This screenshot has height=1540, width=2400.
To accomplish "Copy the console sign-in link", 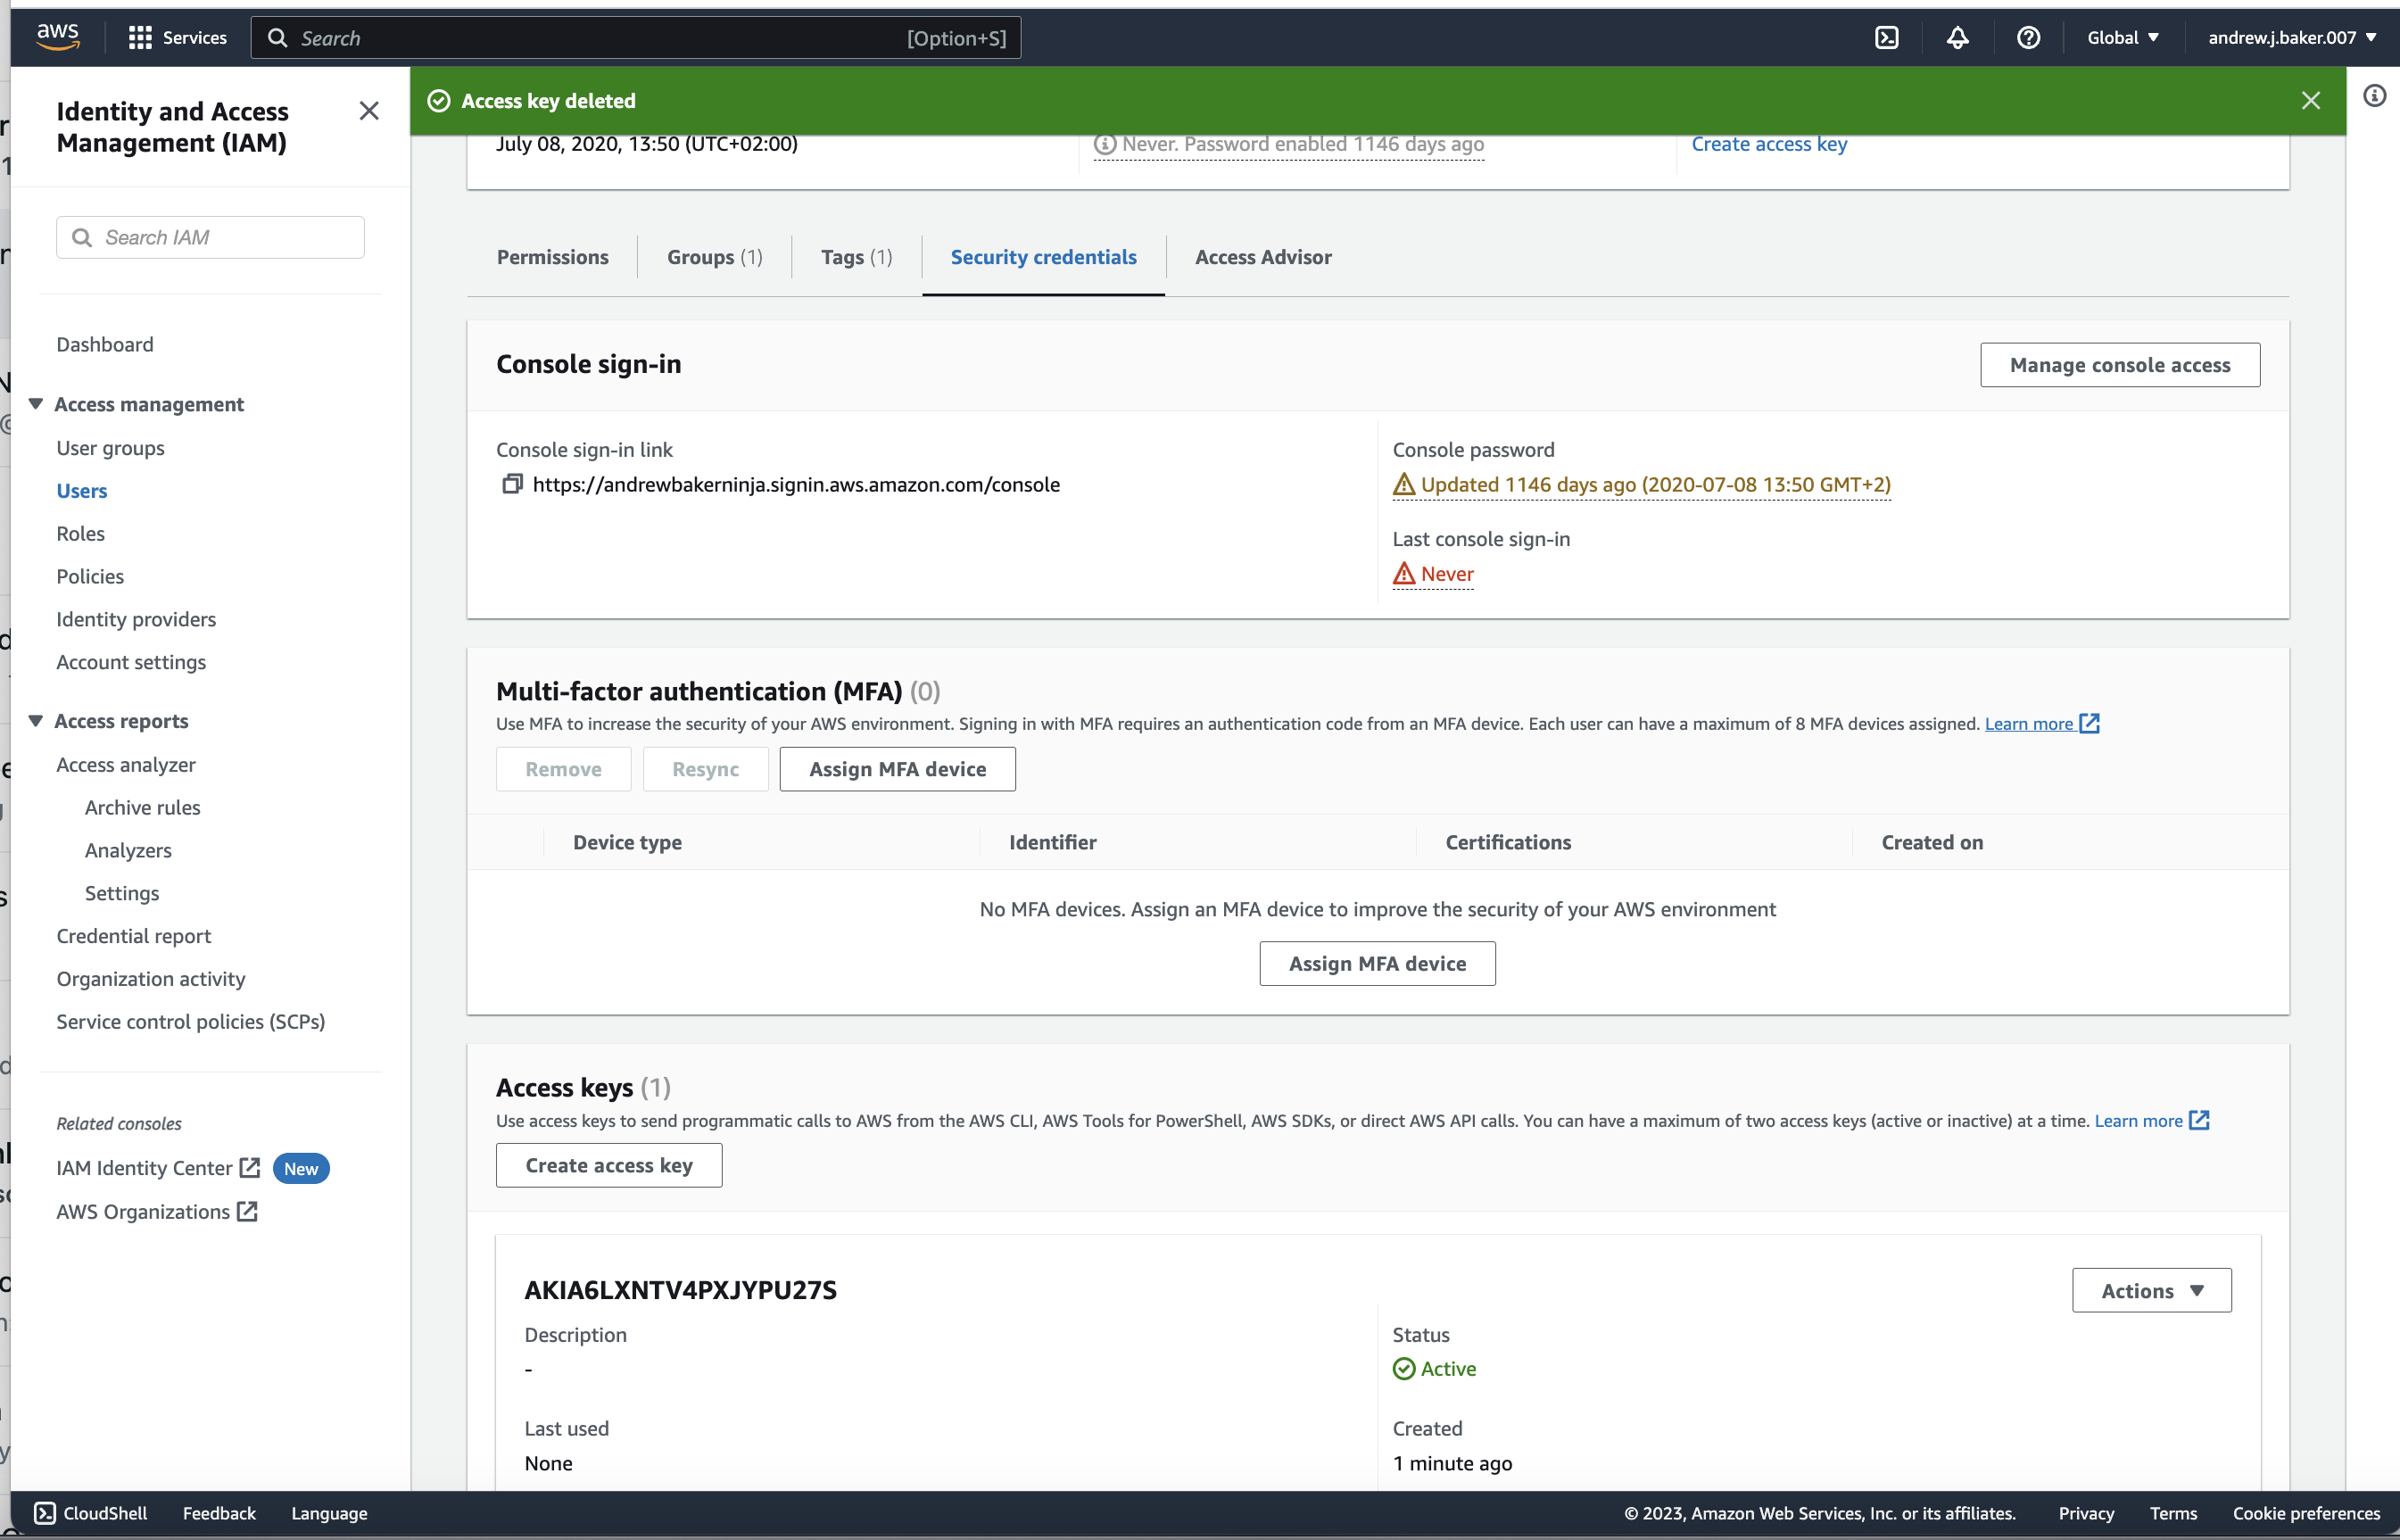I will click(x=511, y=484).
